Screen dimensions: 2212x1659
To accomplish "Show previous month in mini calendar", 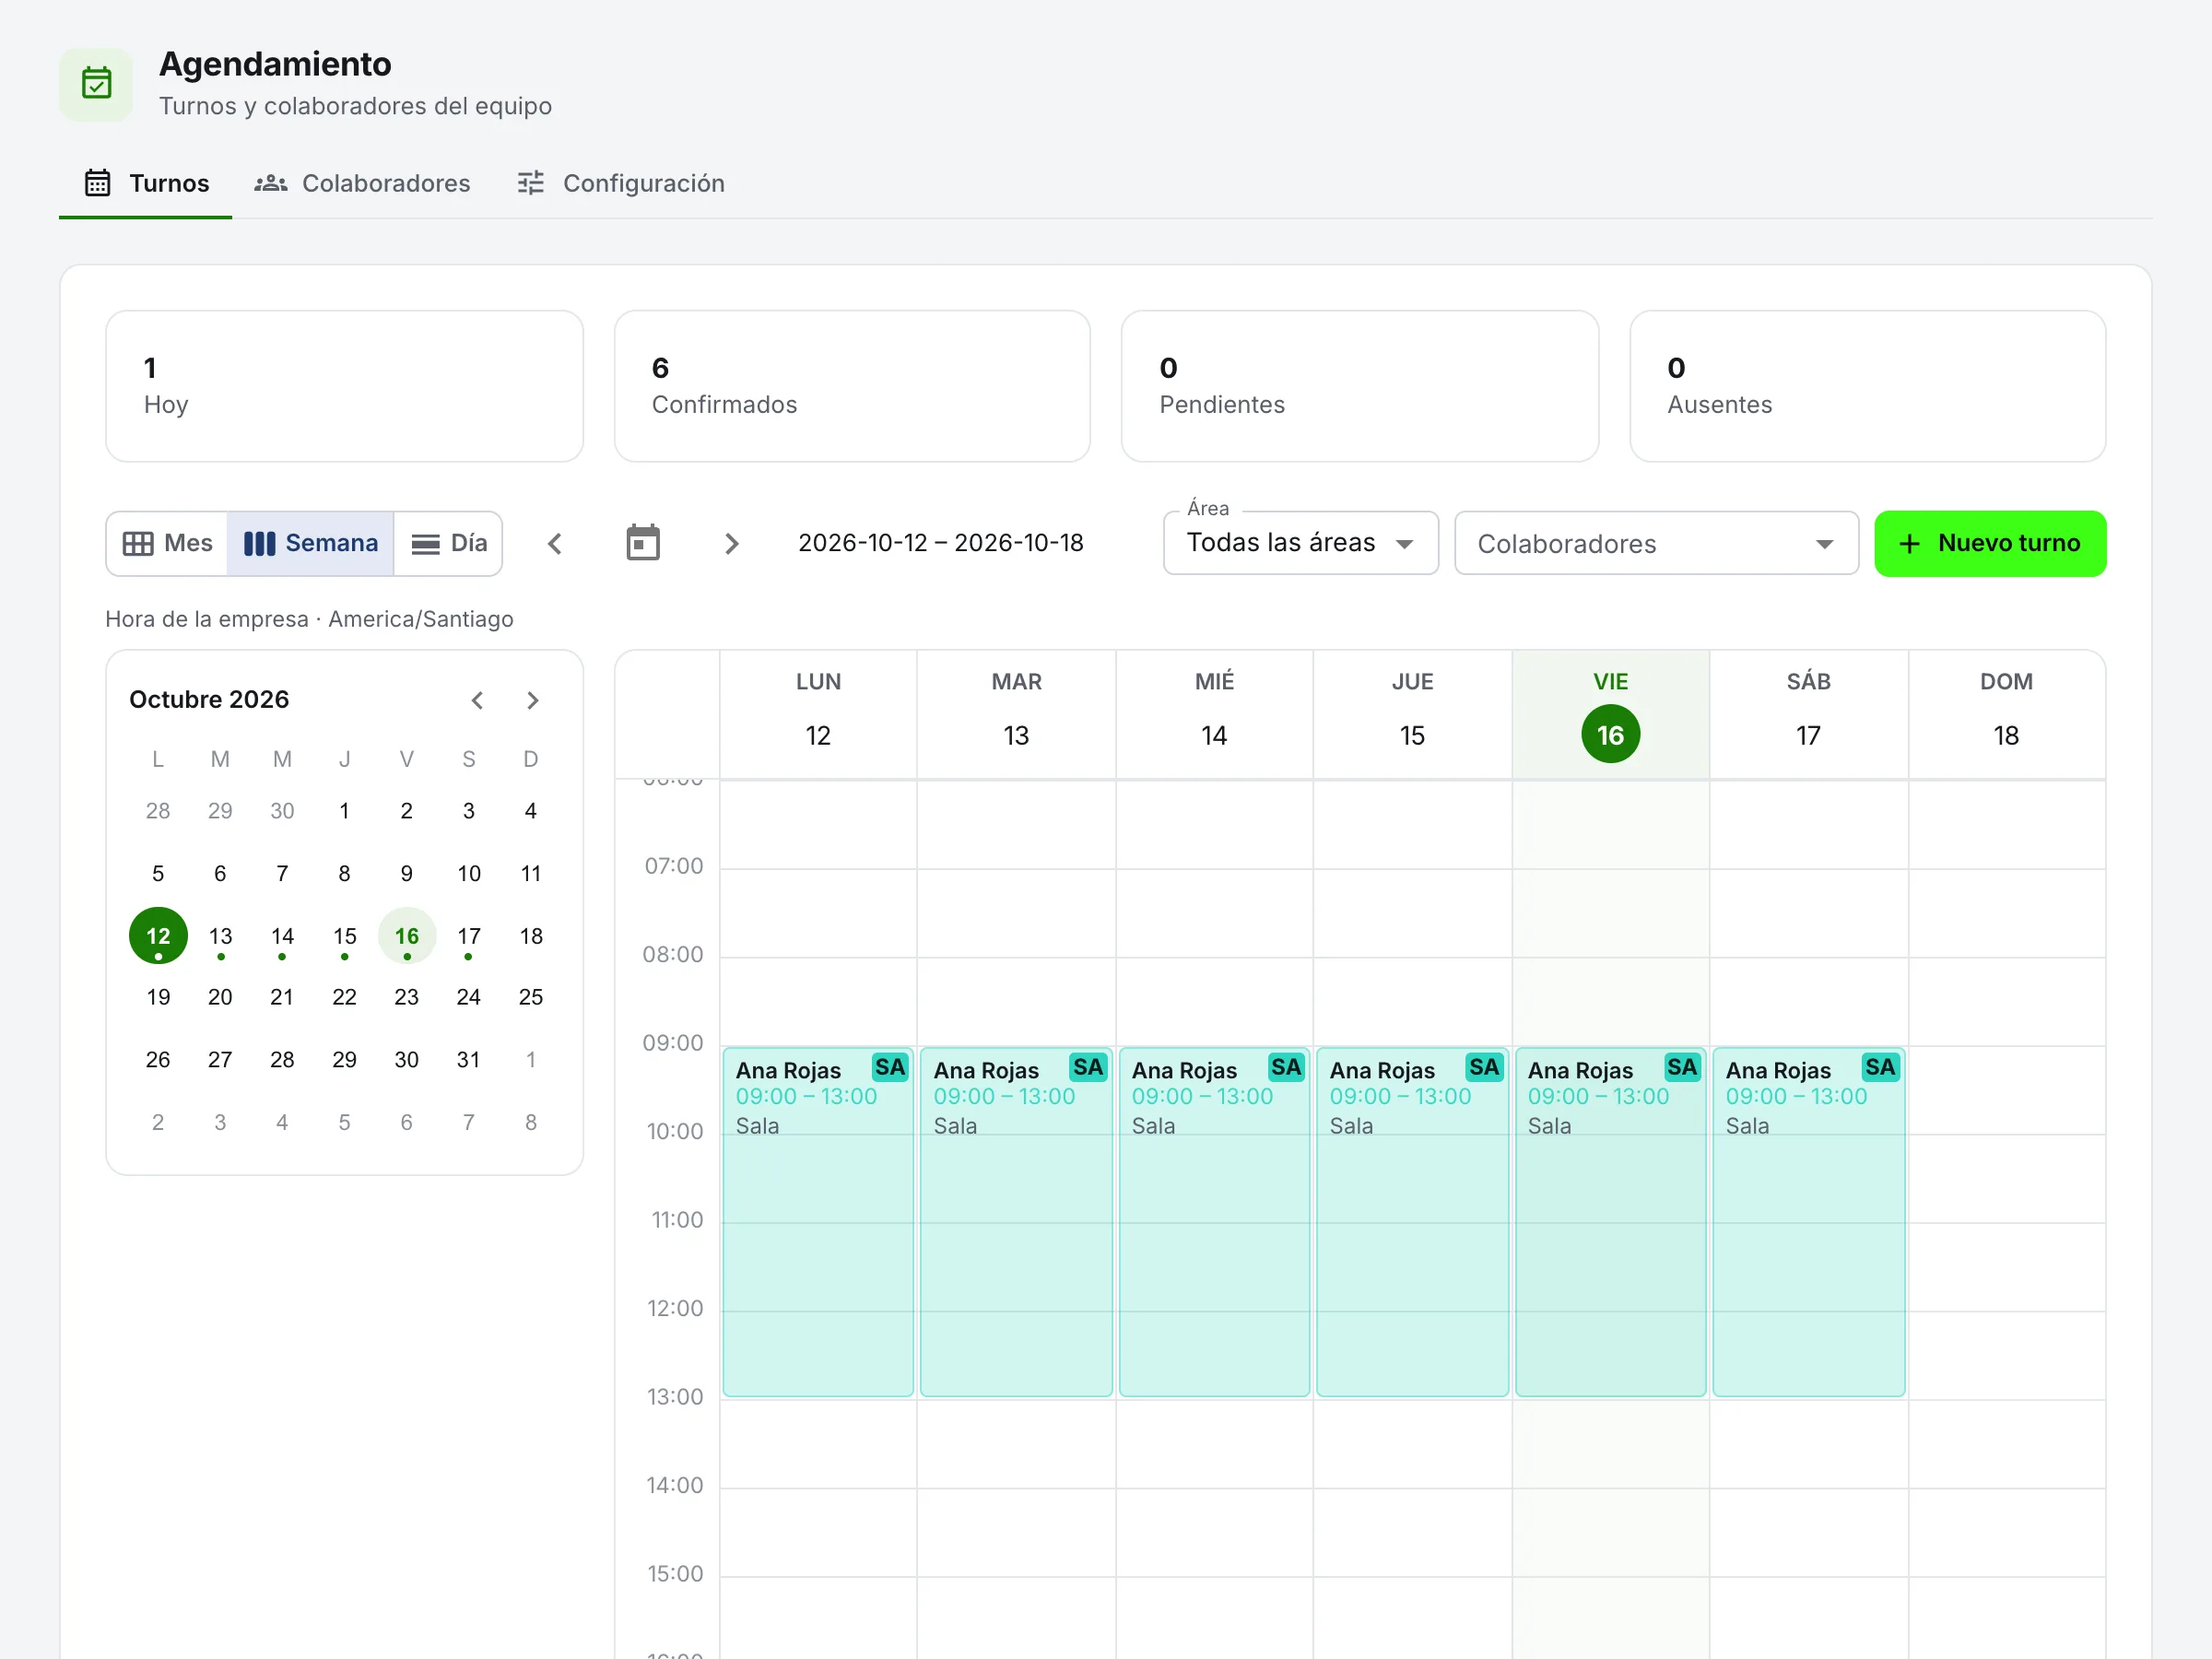I will (477, 700).
